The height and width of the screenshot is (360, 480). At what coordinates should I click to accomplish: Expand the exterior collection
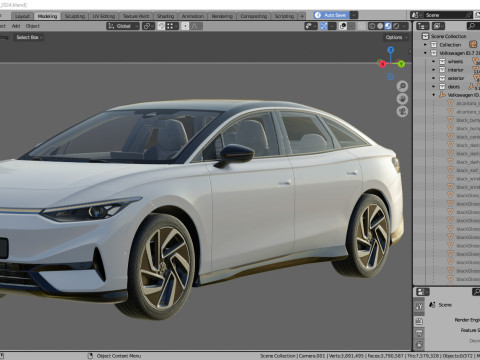[434, 78]
